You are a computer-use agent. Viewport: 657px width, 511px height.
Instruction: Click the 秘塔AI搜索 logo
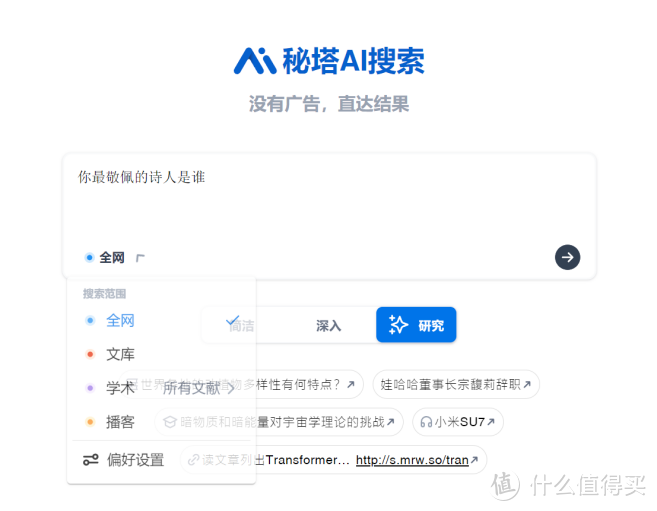pos(329,61)
